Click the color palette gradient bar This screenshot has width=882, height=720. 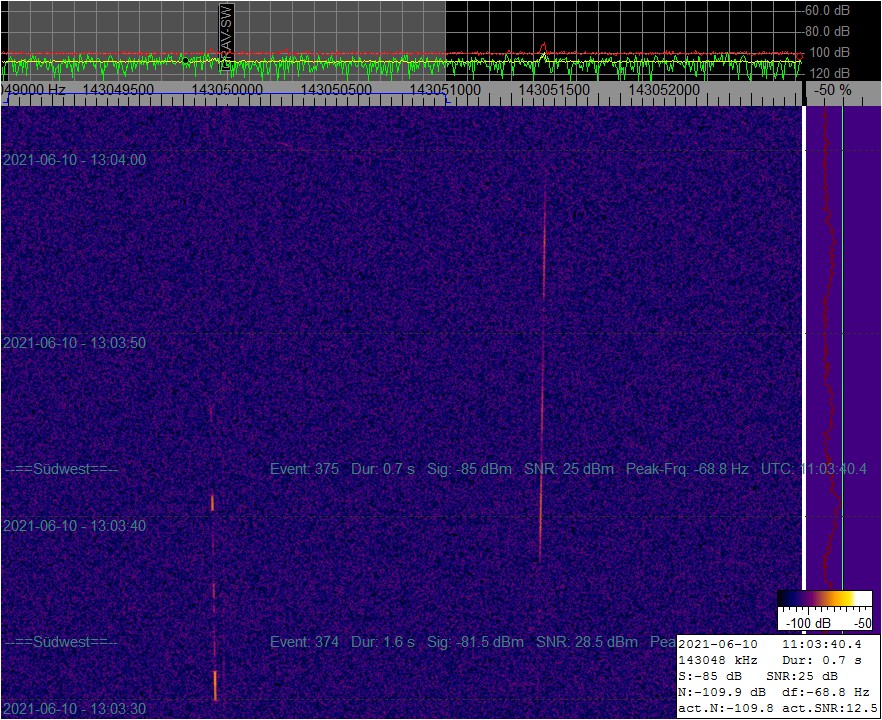825,598
